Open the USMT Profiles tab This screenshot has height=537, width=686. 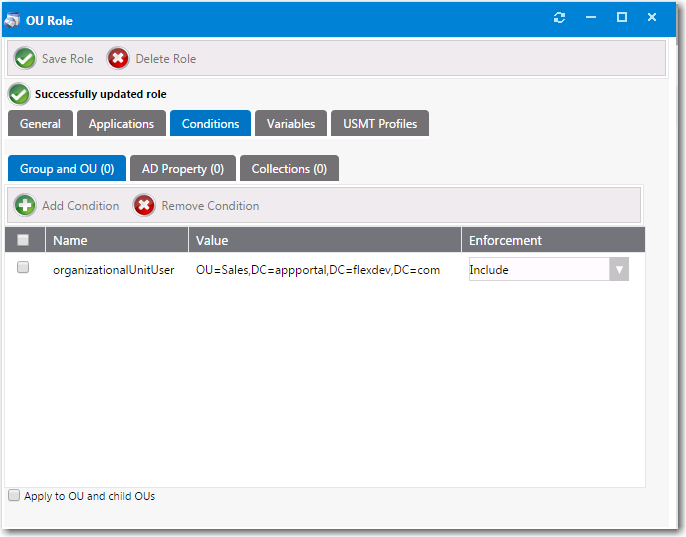pos(380,124)
